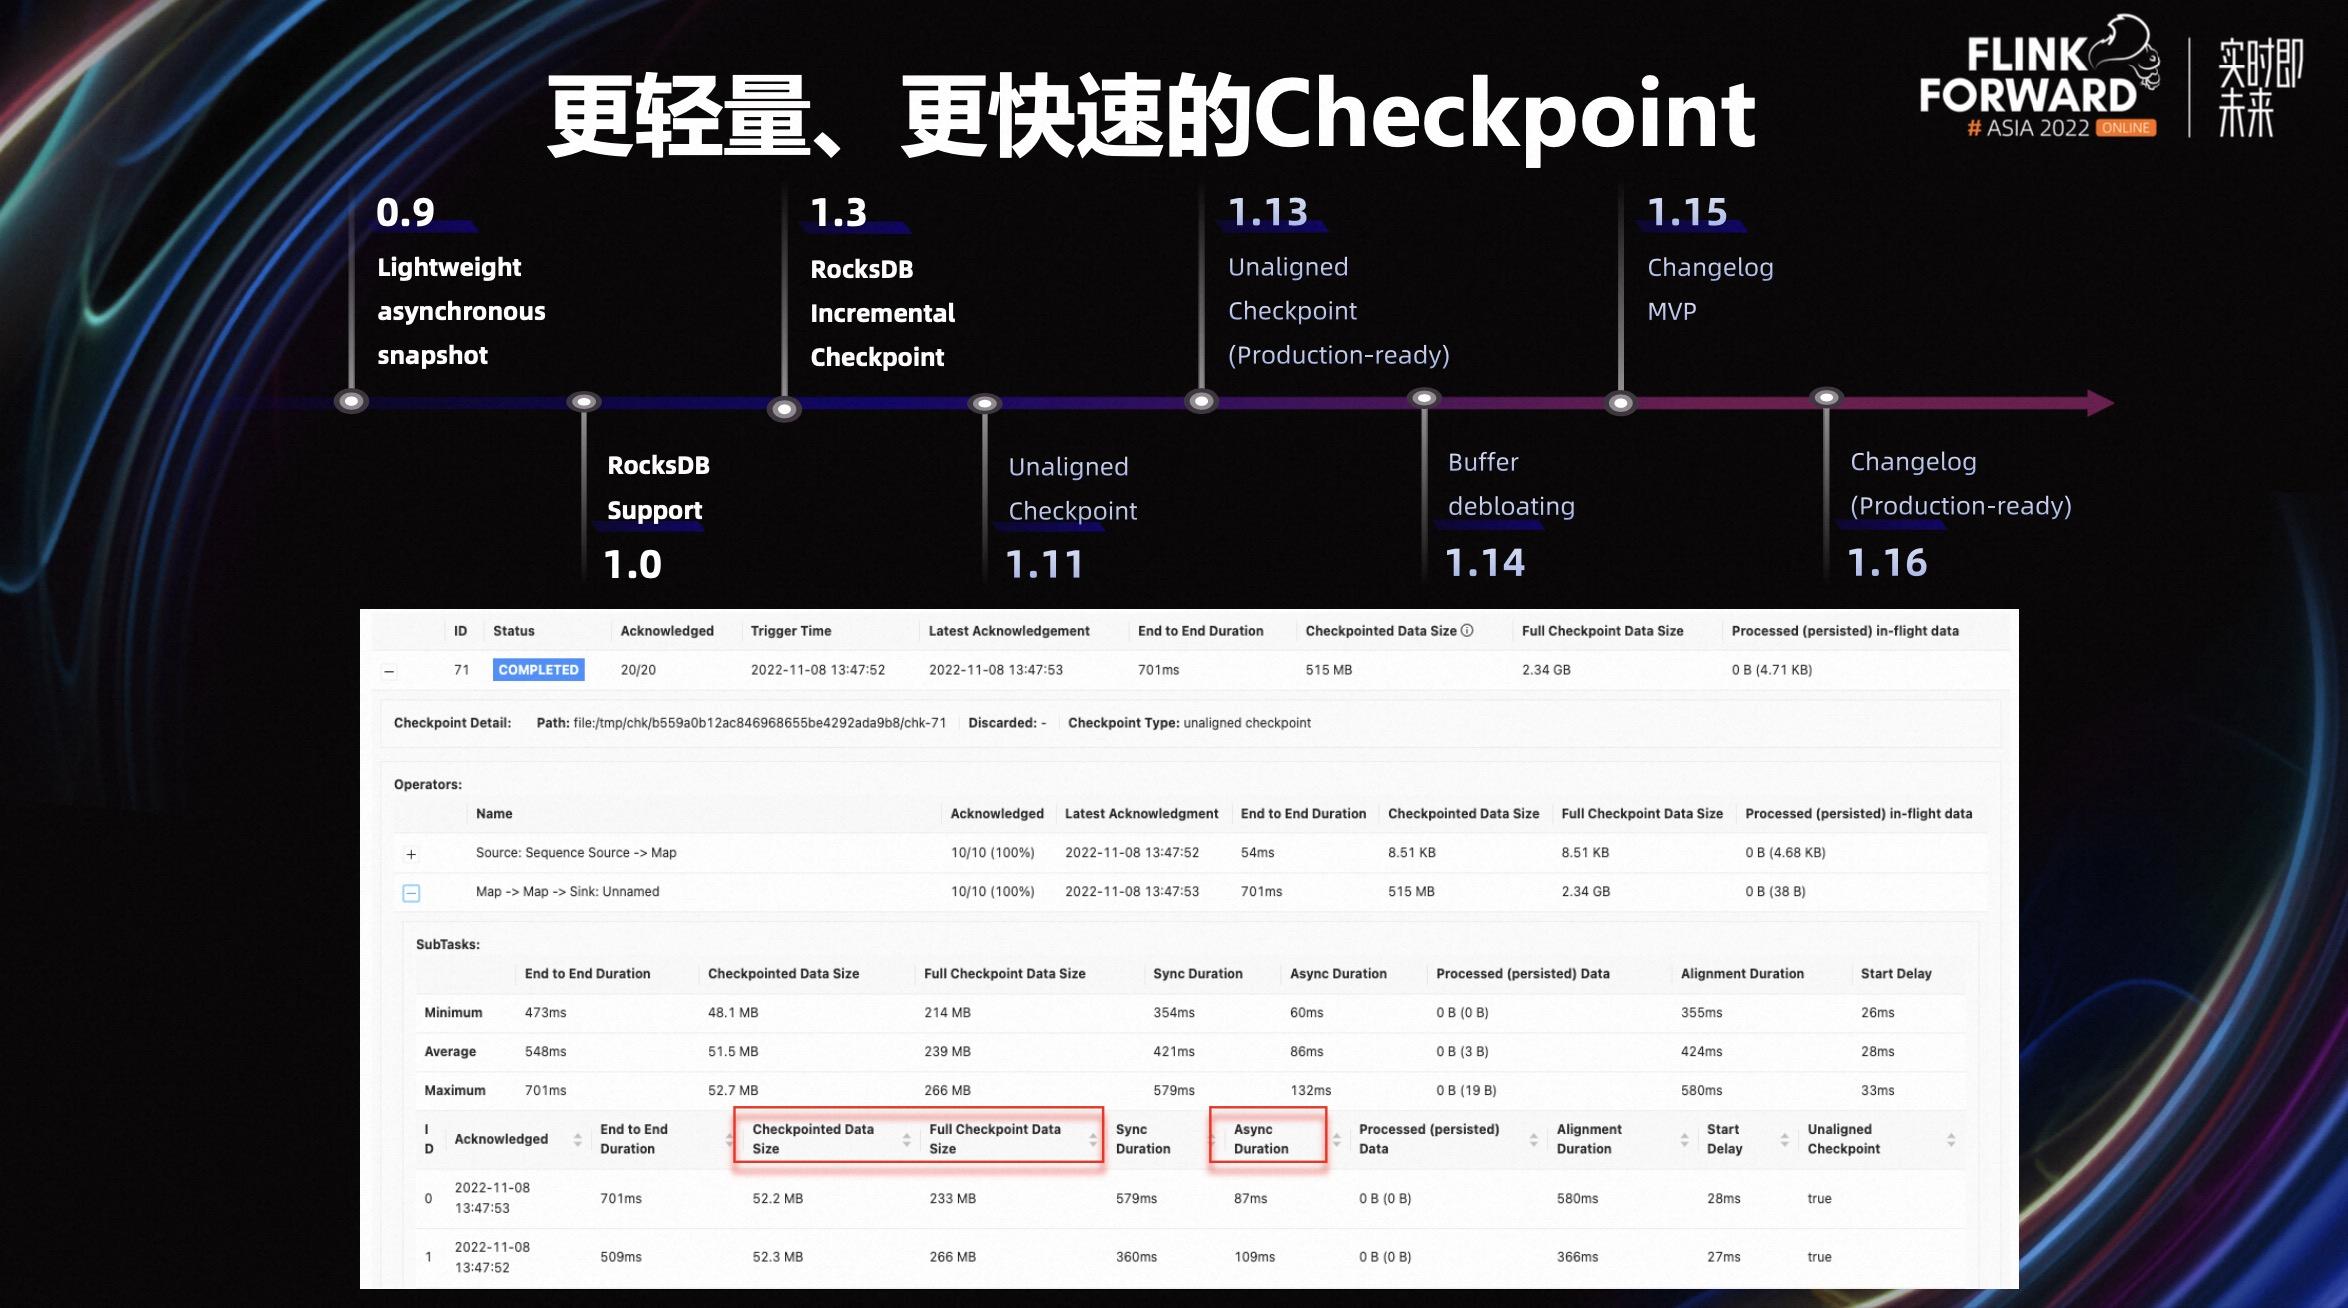Sort subtasks by Start Delay
2348x1308 pixels.
[x=1786, y=1140]
